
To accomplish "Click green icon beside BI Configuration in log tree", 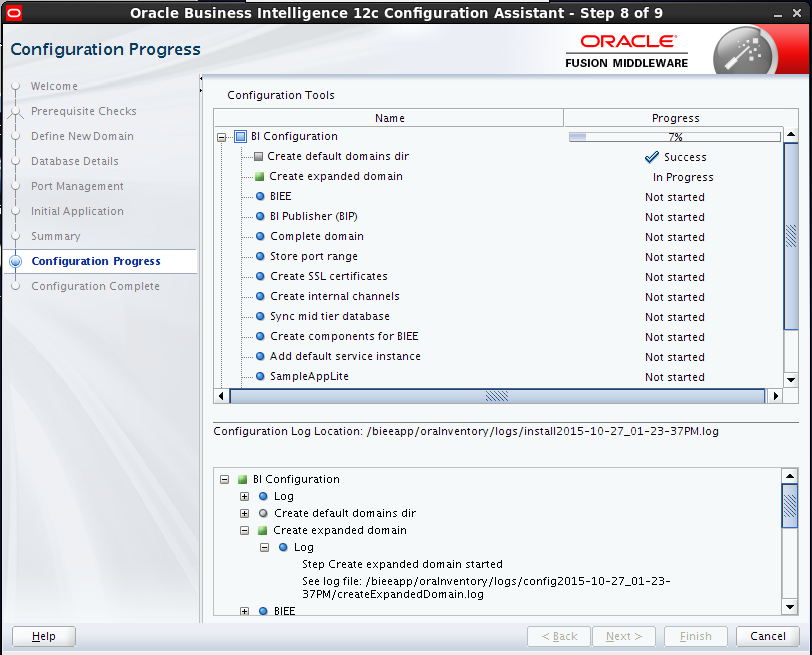I will tap(242, 479).
